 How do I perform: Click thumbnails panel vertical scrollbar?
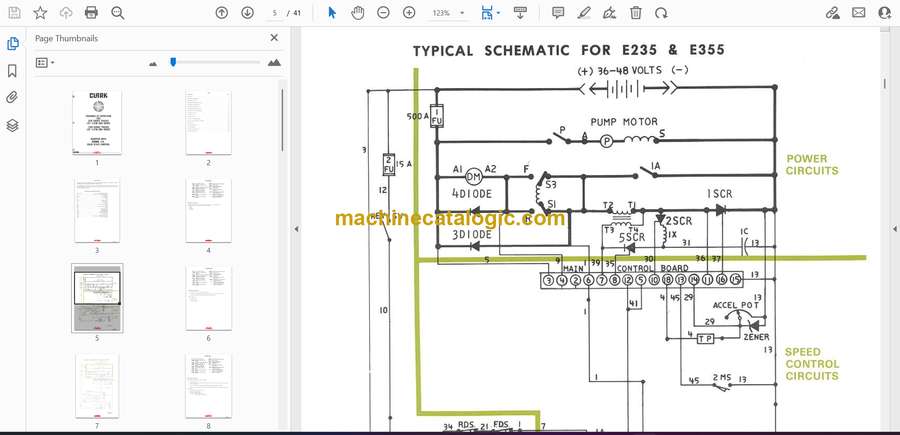(282, 121)
